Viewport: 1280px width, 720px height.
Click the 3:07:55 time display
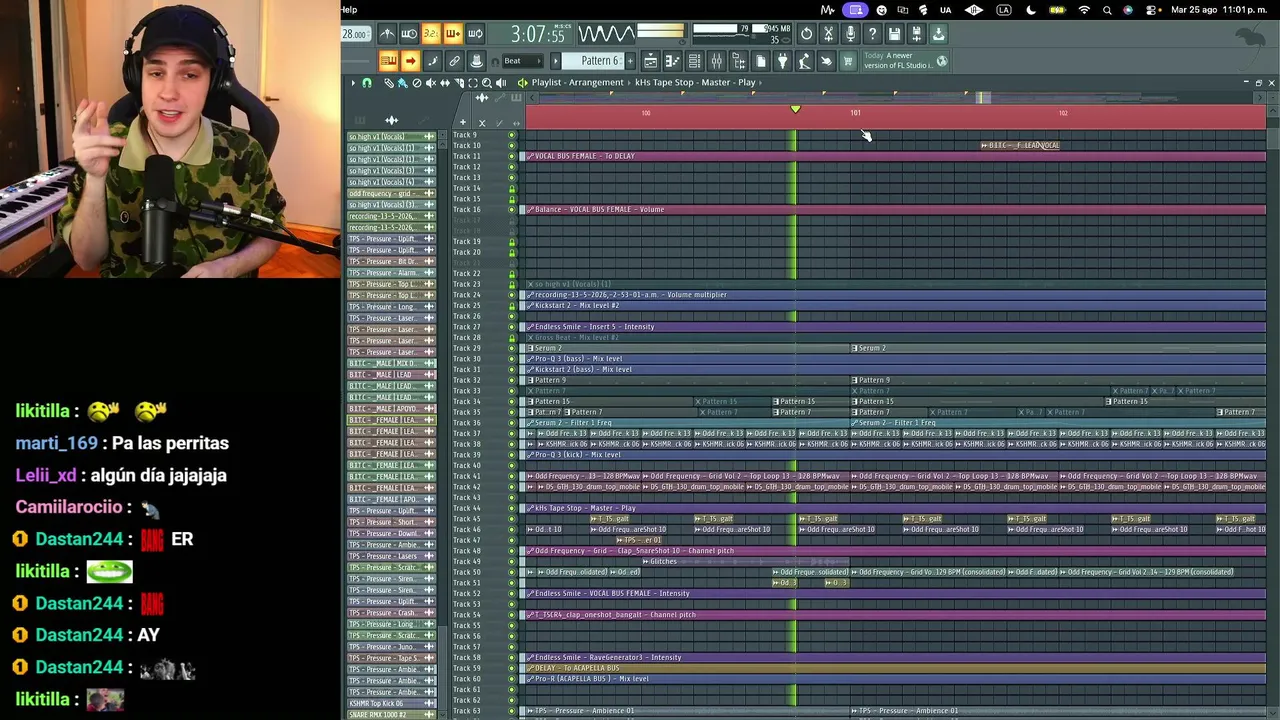pyautogui.click(x=538, y=35)
